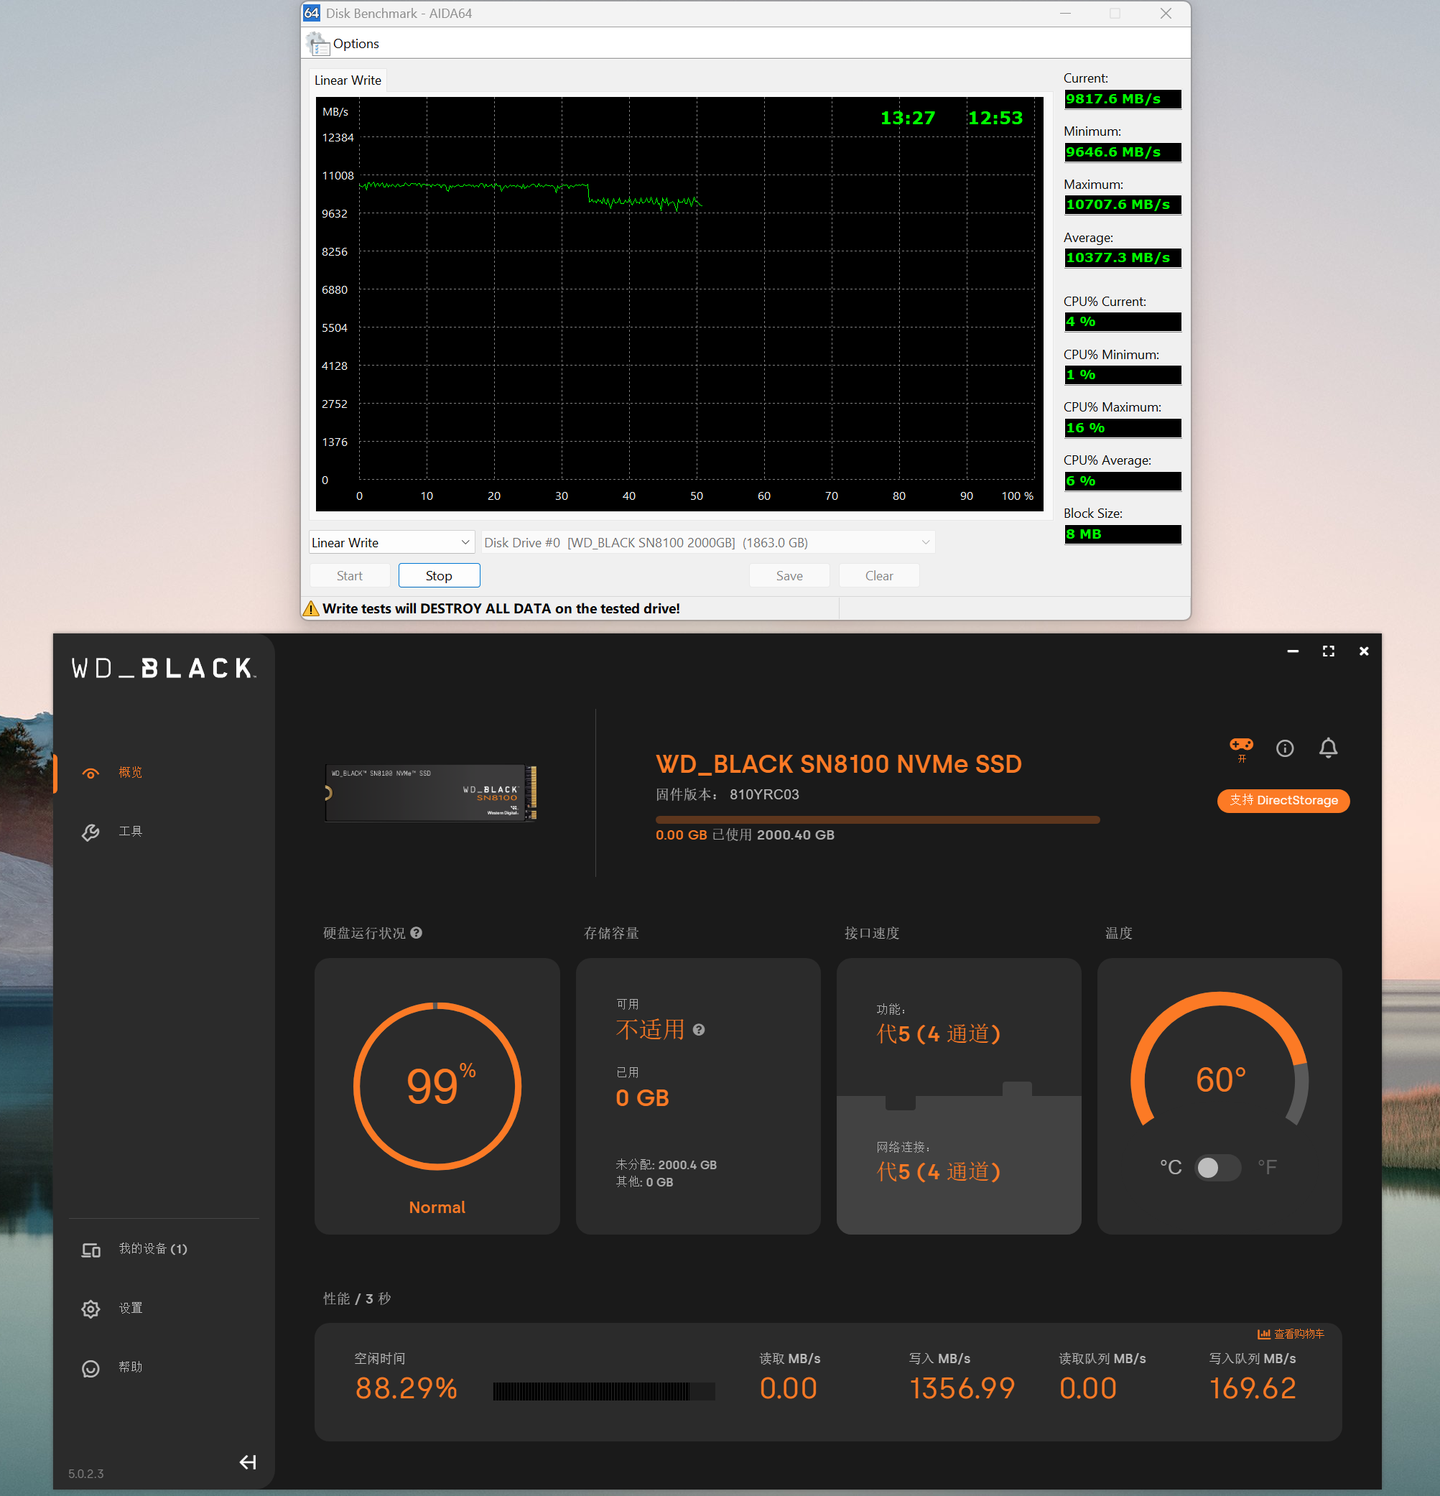Open notifications bell icon
Screen dimensions: 1440x1496
click(x=1328, y=748)
